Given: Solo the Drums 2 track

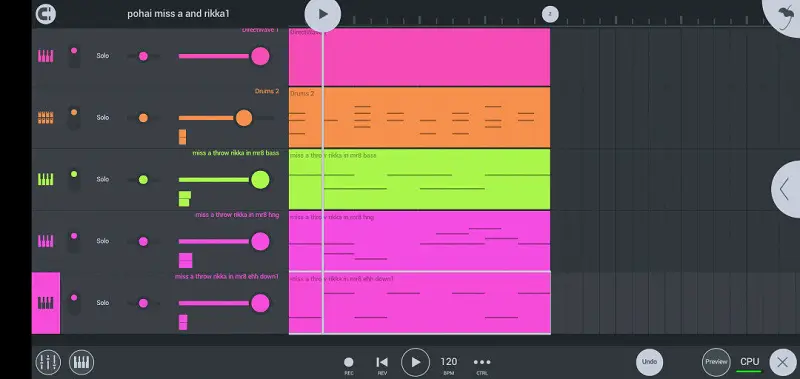Looking at the screenshot, I should tap(103, 118).
